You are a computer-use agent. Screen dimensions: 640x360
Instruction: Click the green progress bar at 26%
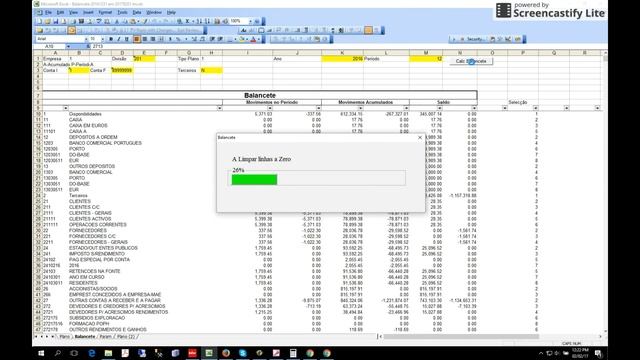point(254,179)
